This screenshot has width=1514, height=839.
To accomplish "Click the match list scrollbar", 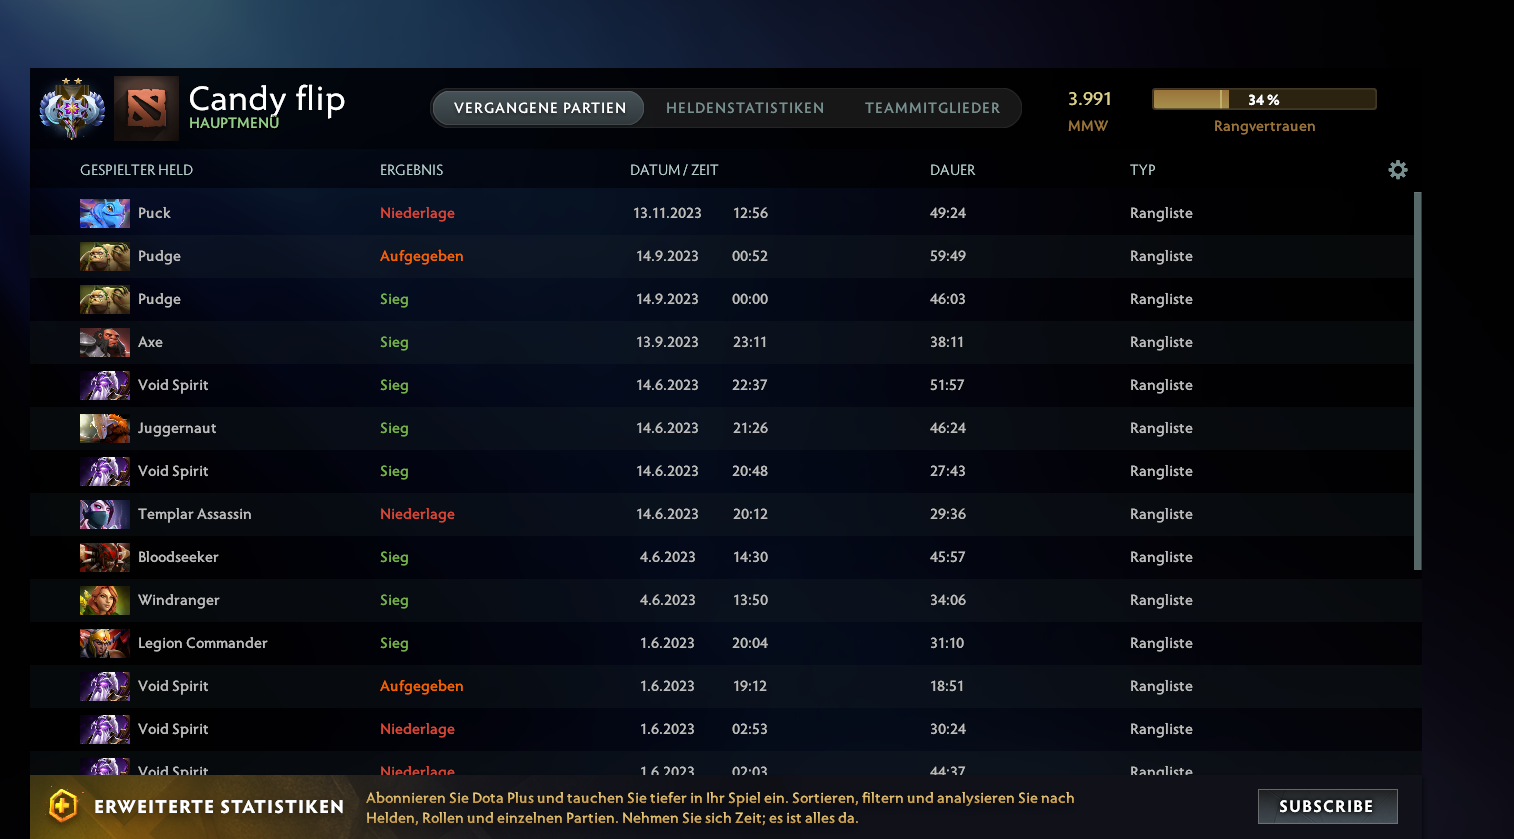I will coord(1416,380).
